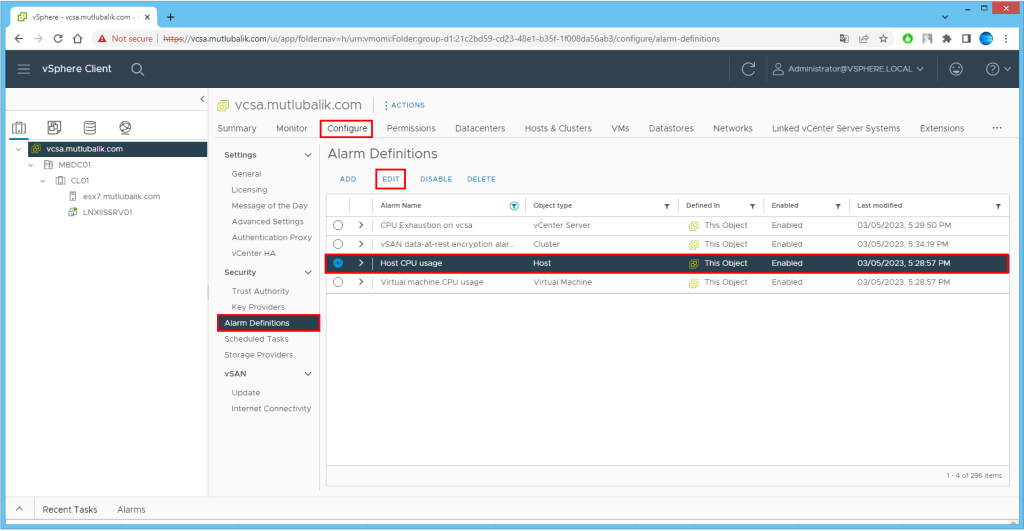The height and width of the screenshot is (531, 1024).
Task: Show more tabs with ellipsis
Action: [997, 128]
